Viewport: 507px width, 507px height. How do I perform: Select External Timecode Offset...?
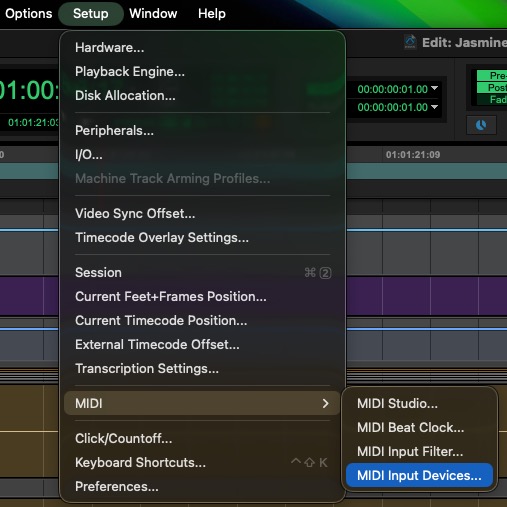tap(202, 345)
